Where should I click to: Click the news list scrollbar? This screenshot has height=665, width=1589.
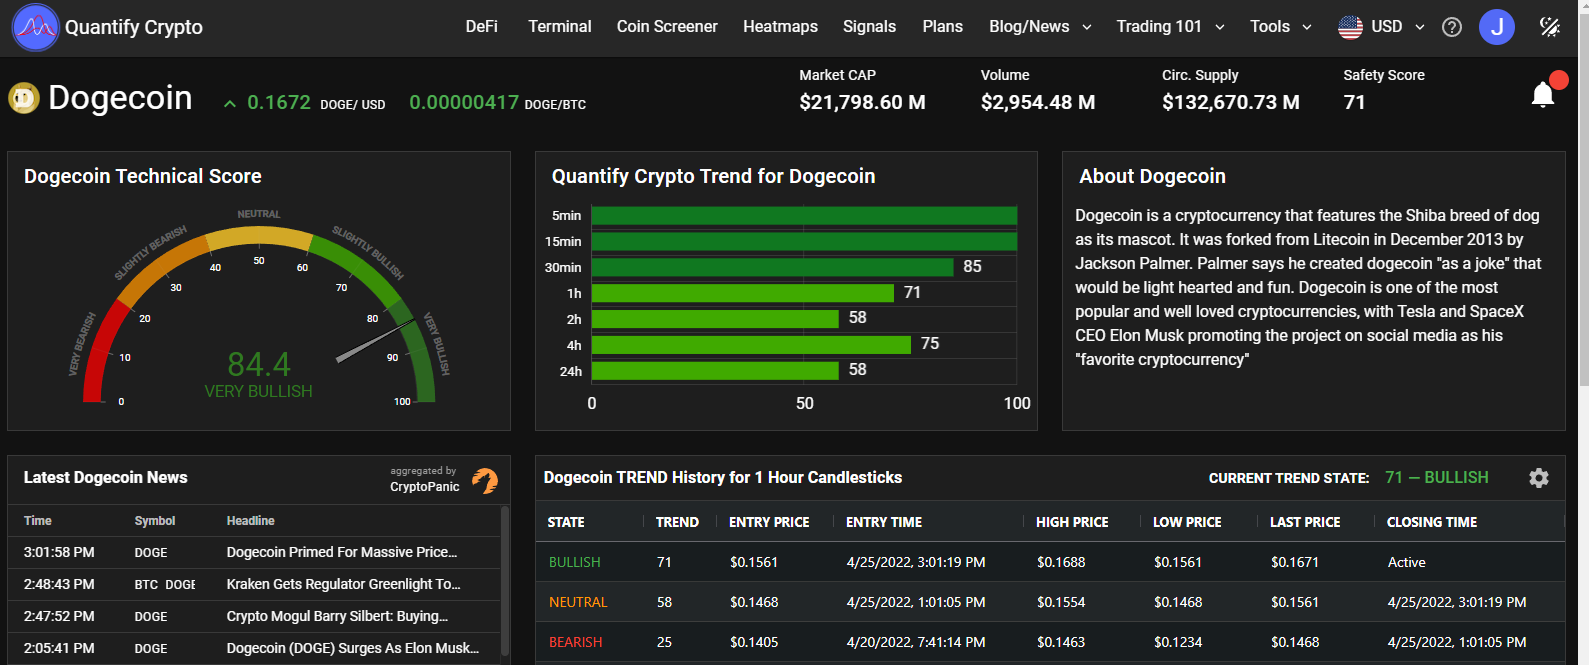504,580
